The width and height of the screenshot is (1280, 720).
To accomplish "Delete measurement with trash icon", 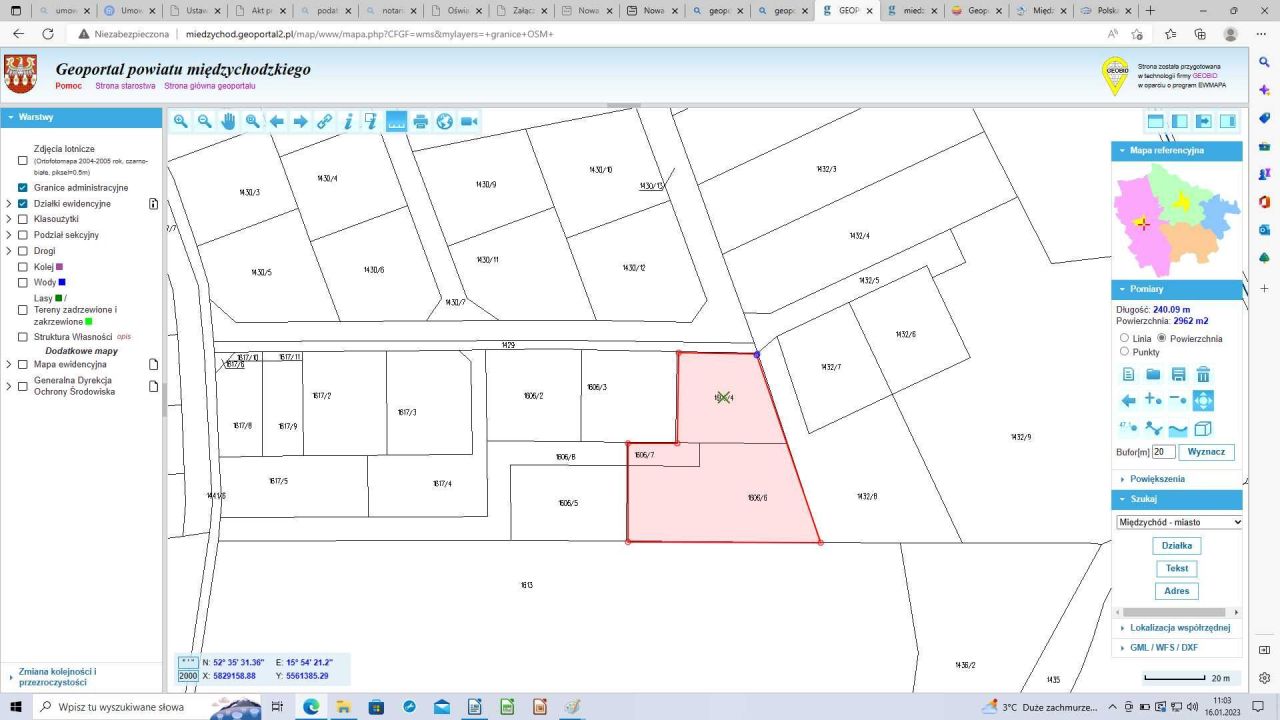I will tap(1203, 374).
